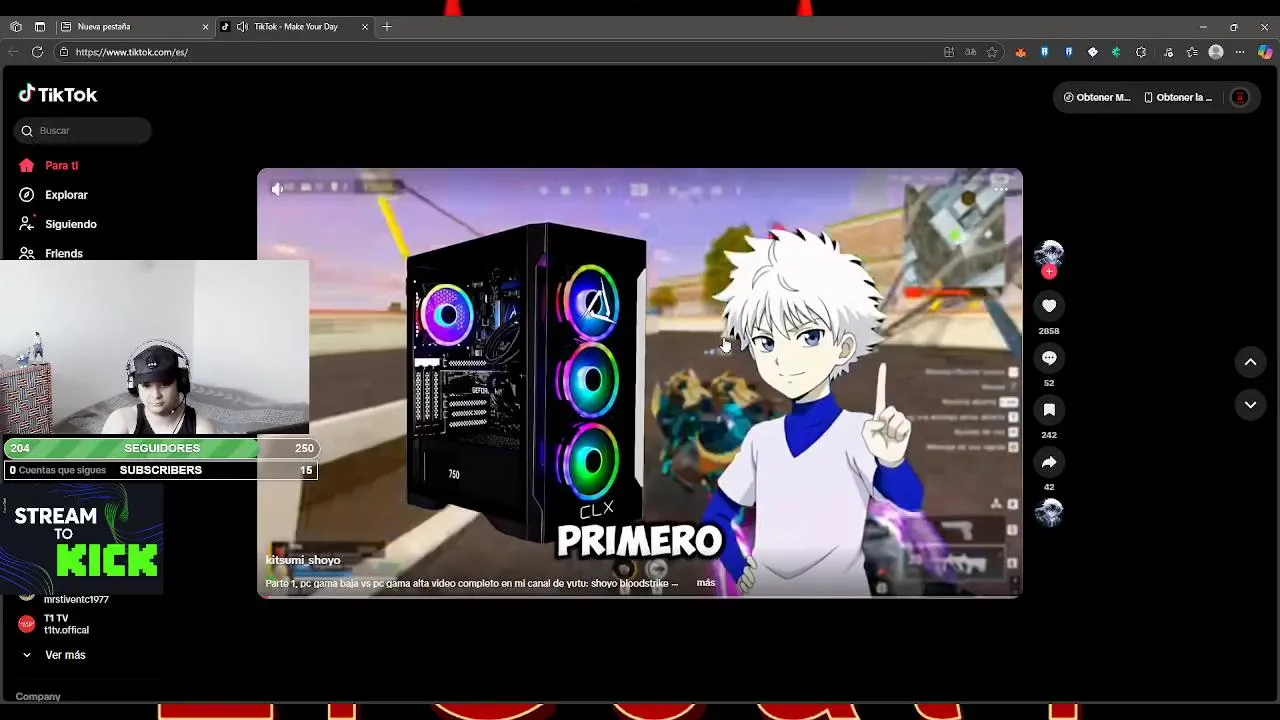This screenshot has width=1280, height=720.
Task: Open the creator's profile avatar
Action: point(1049,254)
